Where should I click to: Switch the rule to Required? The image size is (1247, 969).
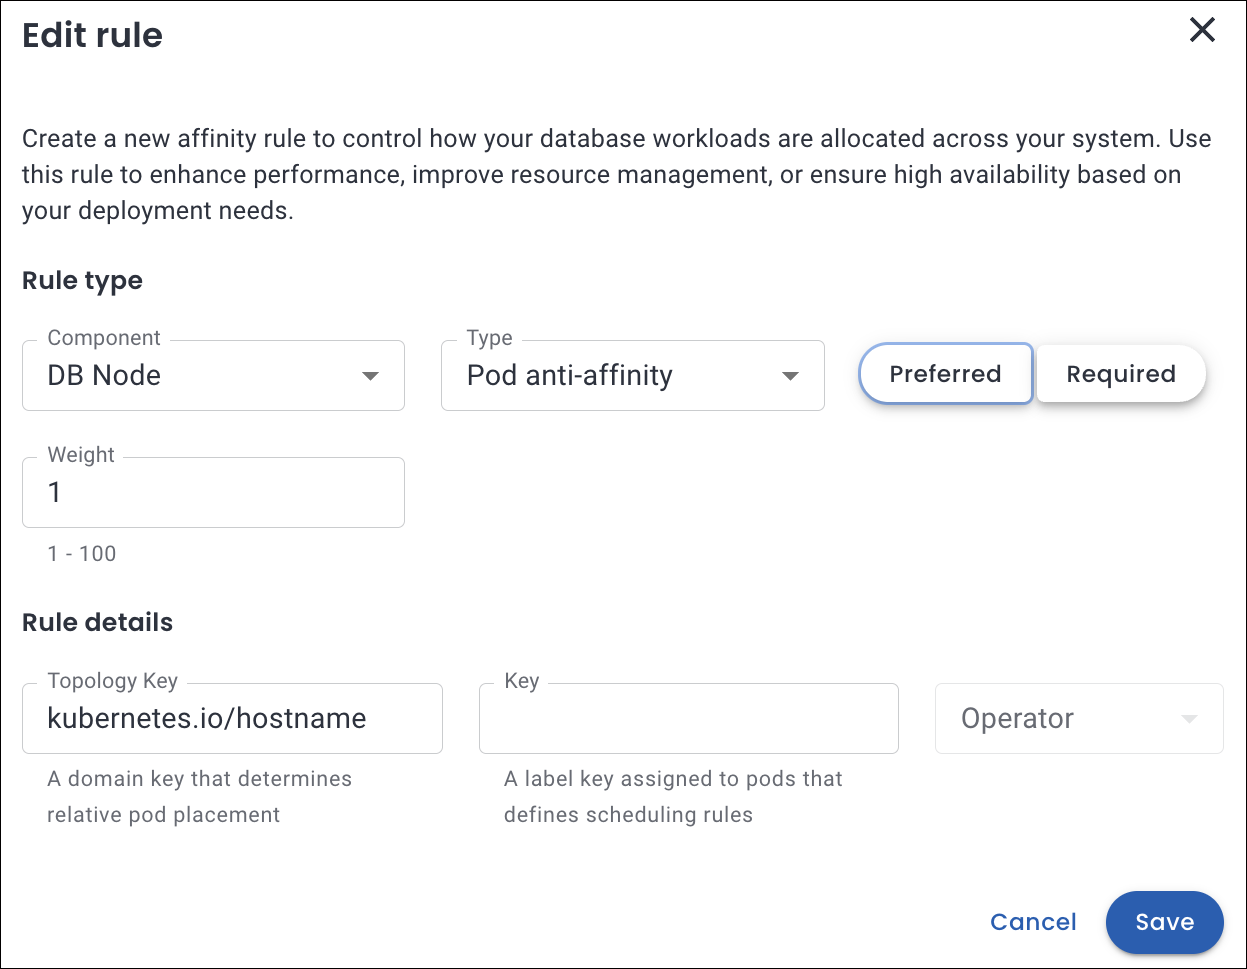click(x=1120, y=374)
